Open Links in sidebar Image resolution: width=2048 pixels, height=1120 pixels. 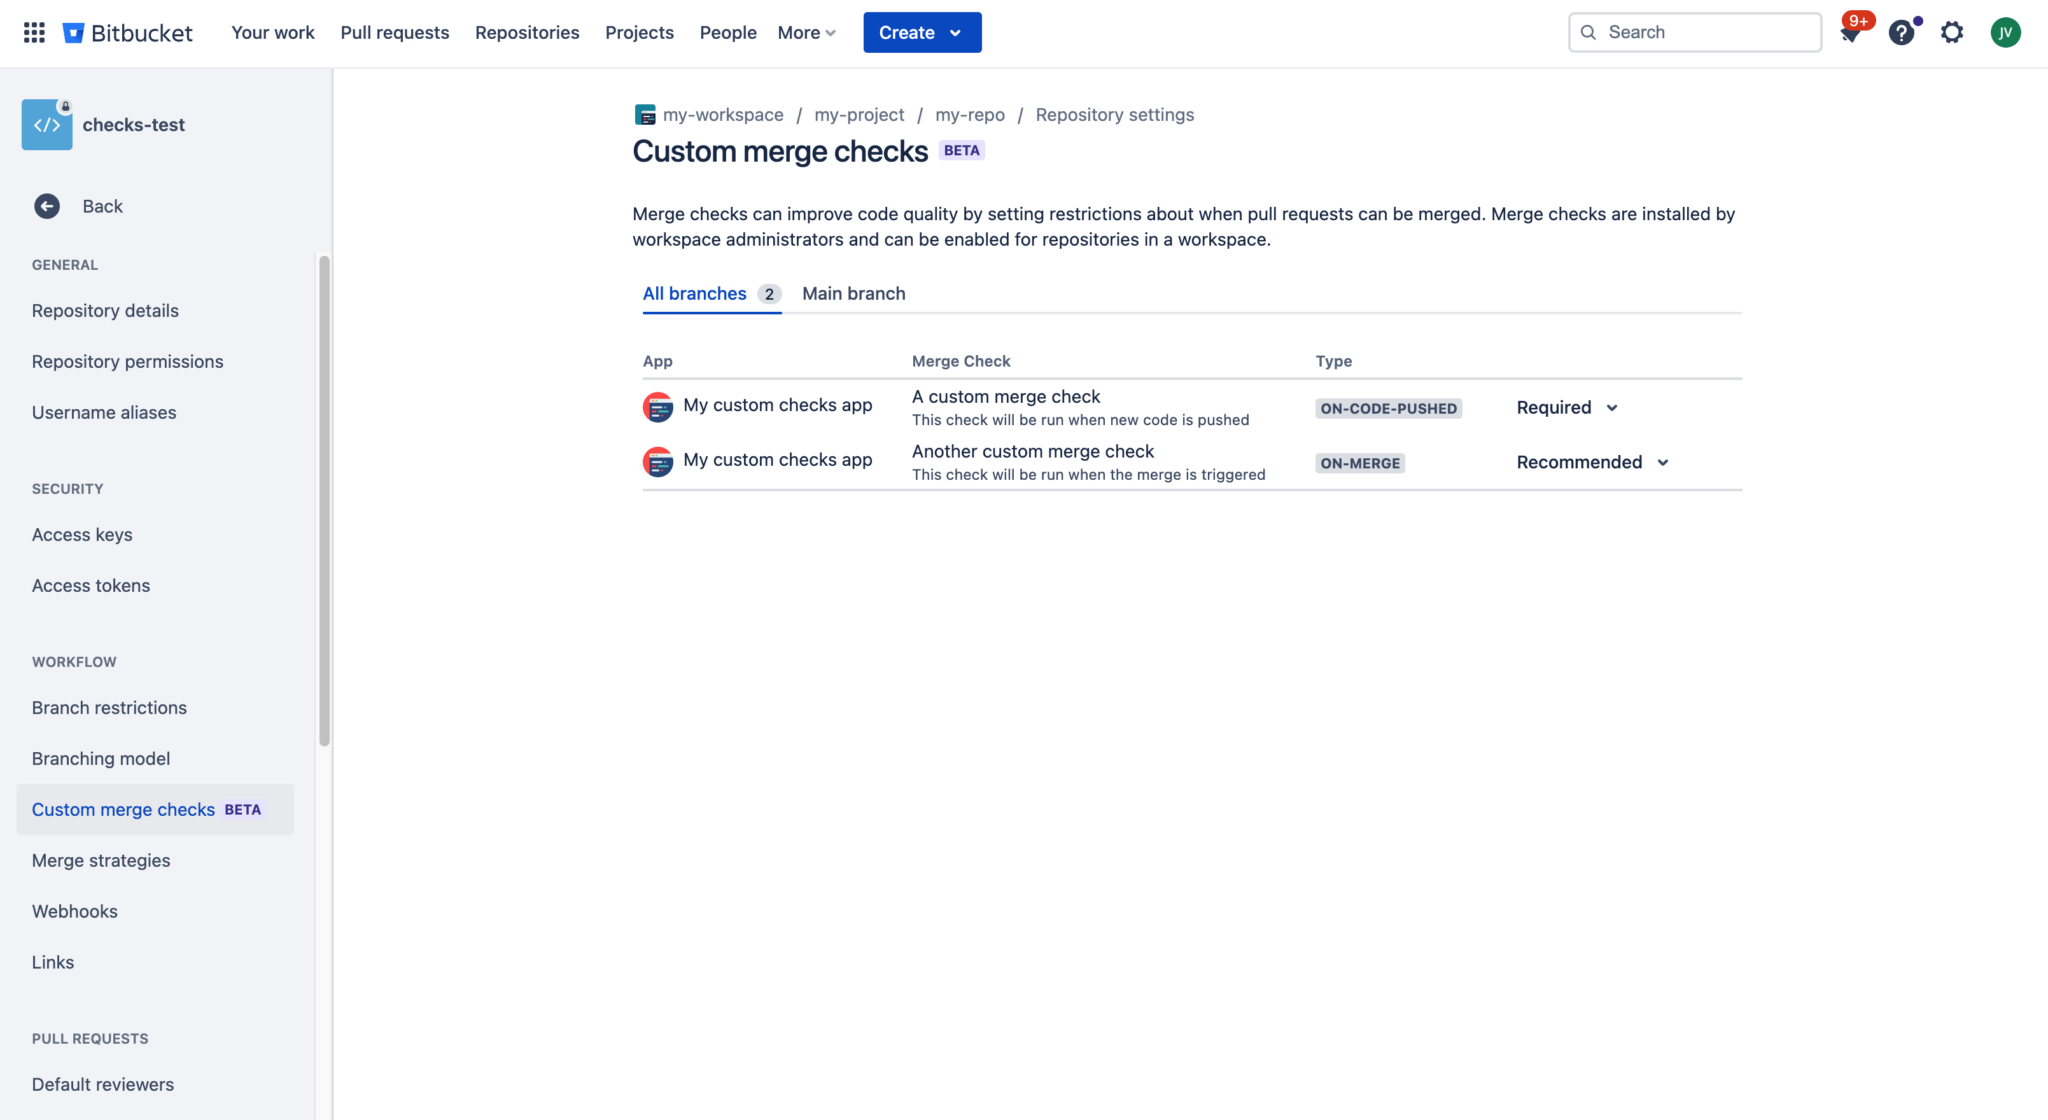[53, 962]
